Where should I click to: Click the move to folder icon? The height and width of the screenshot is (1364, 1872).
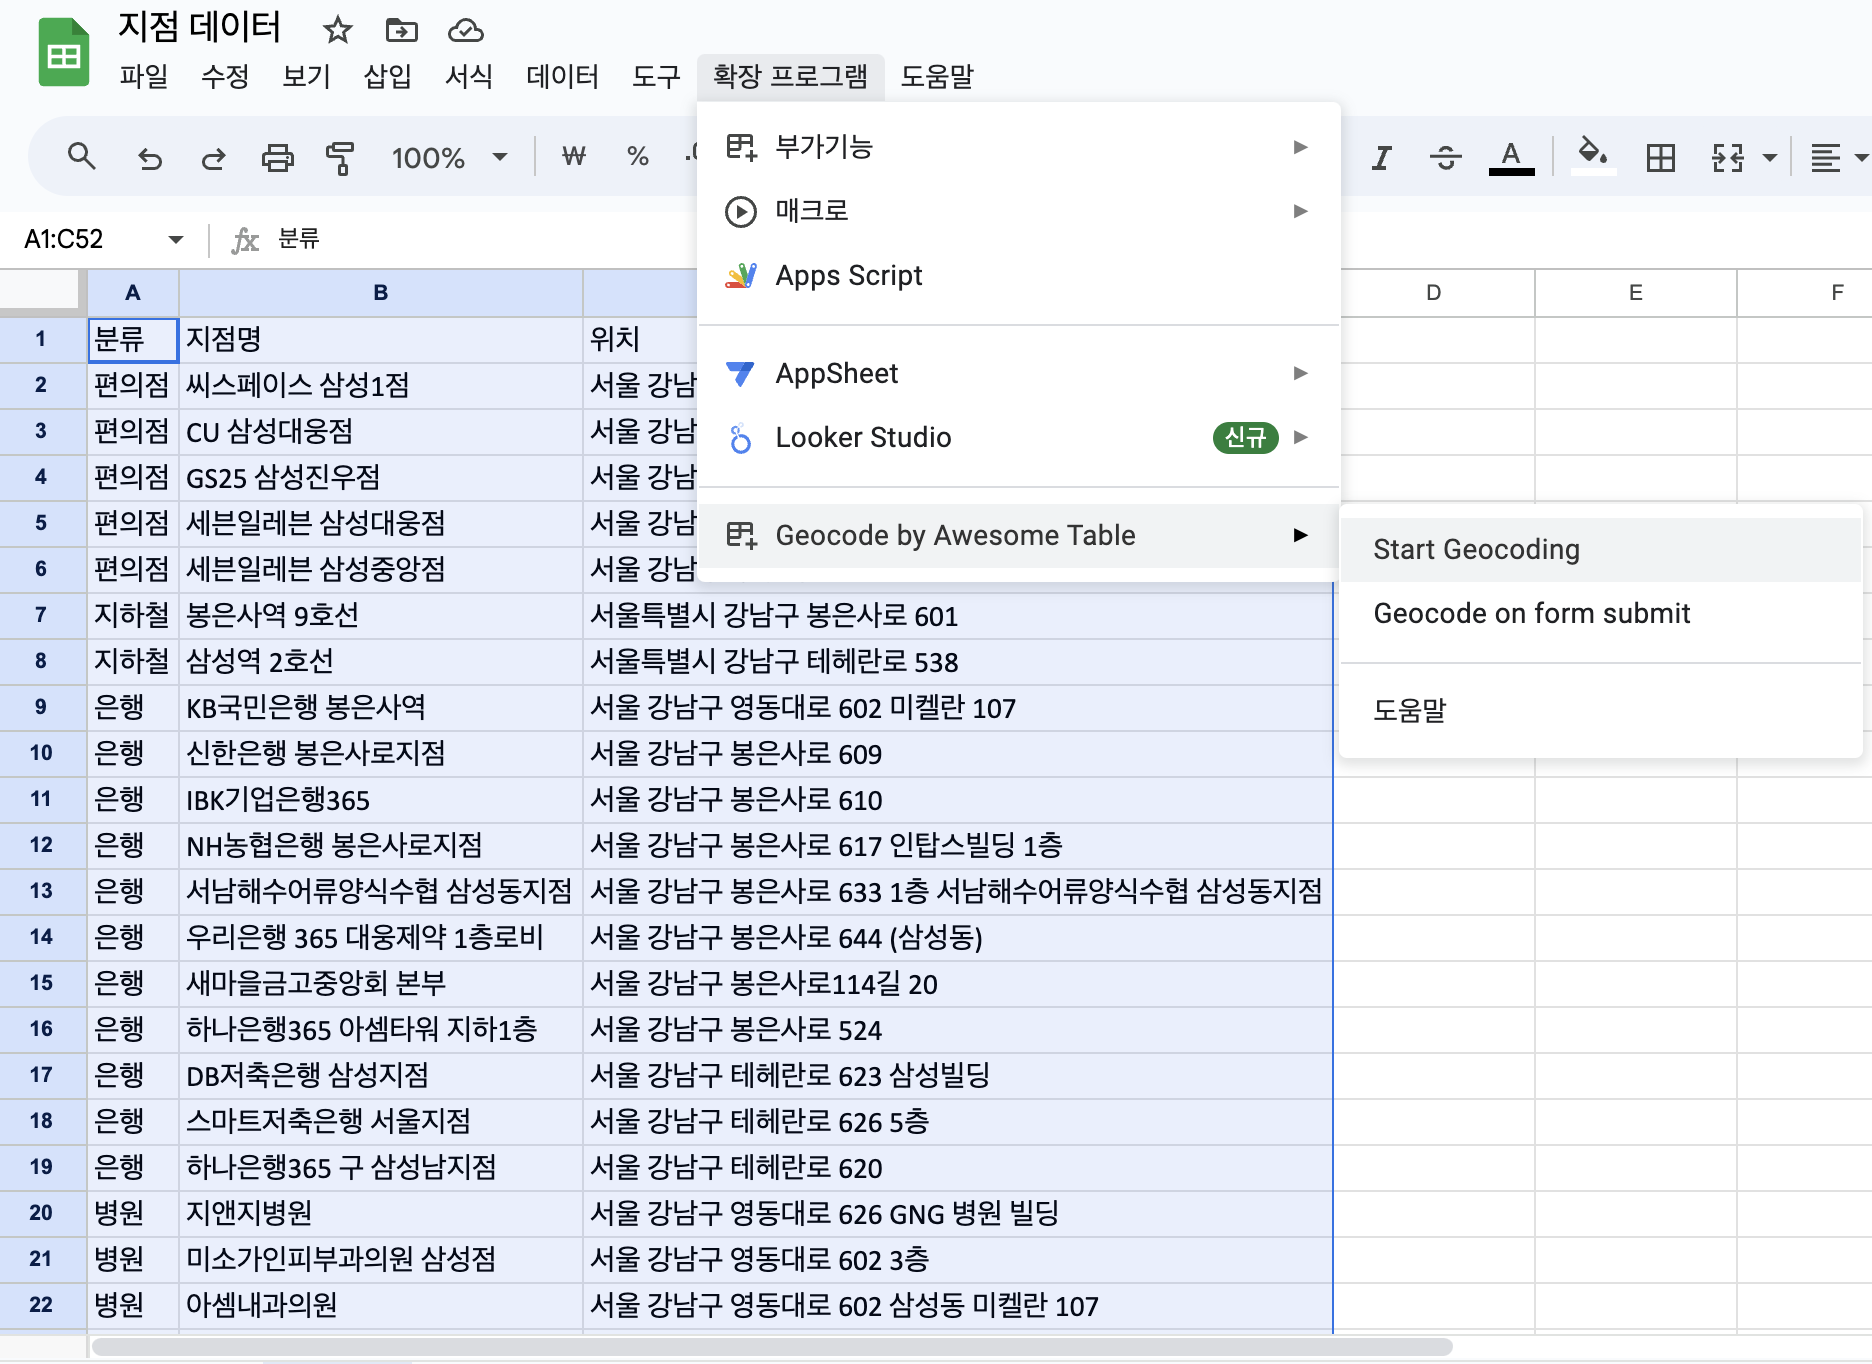point(402,30)
